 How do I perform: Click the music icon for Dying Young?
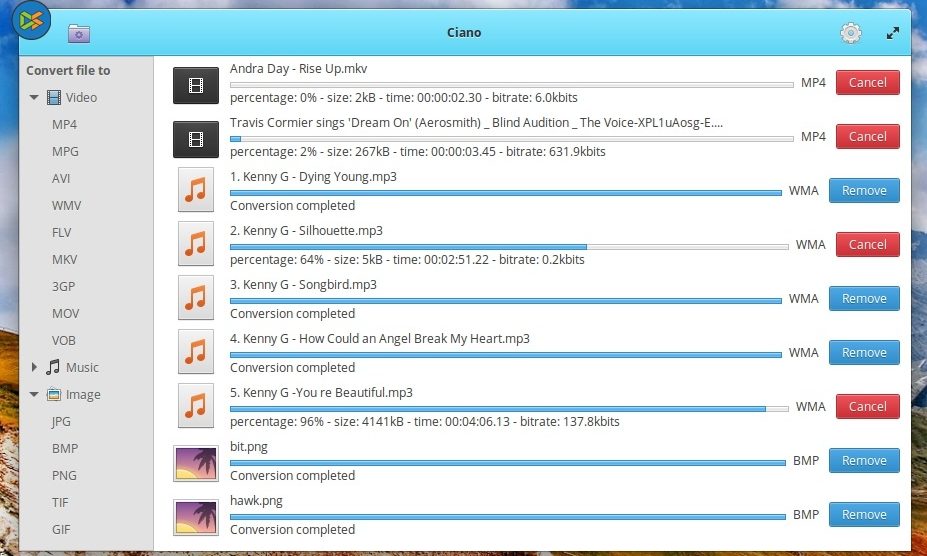click(196, 190)
